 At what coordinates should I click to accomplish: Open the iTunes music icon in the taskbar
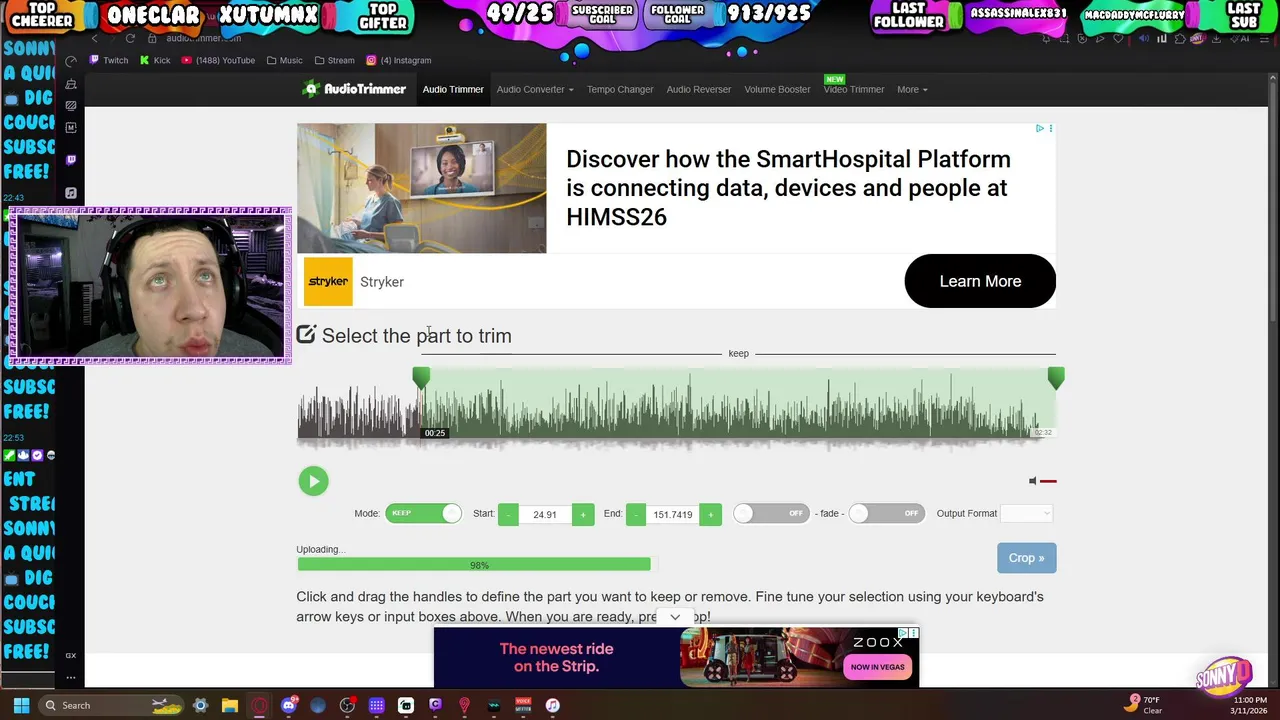[552, 705]
